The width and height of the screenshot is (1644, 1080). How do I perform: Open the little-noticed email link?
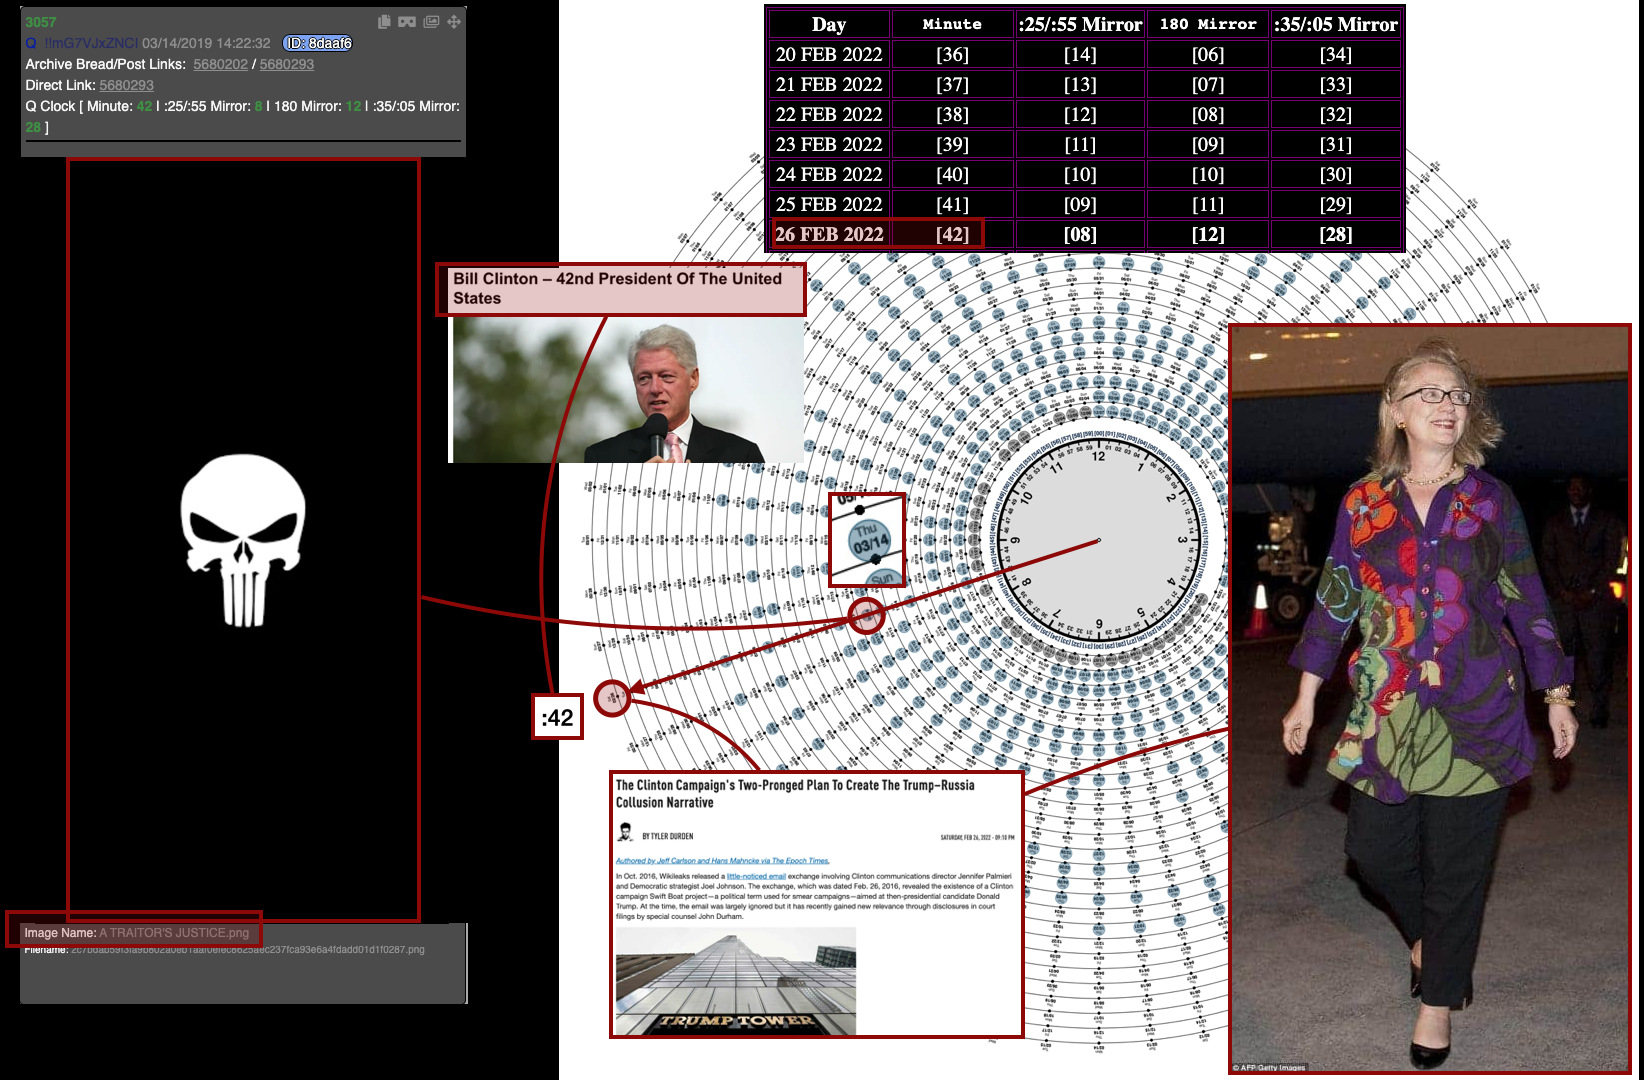(756, 876)
